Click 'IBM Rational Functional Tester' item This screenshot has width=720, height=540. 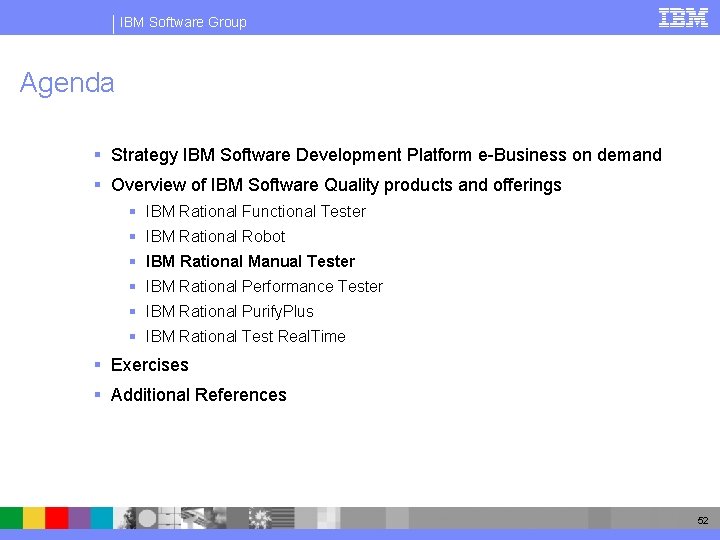pos(256,212)
